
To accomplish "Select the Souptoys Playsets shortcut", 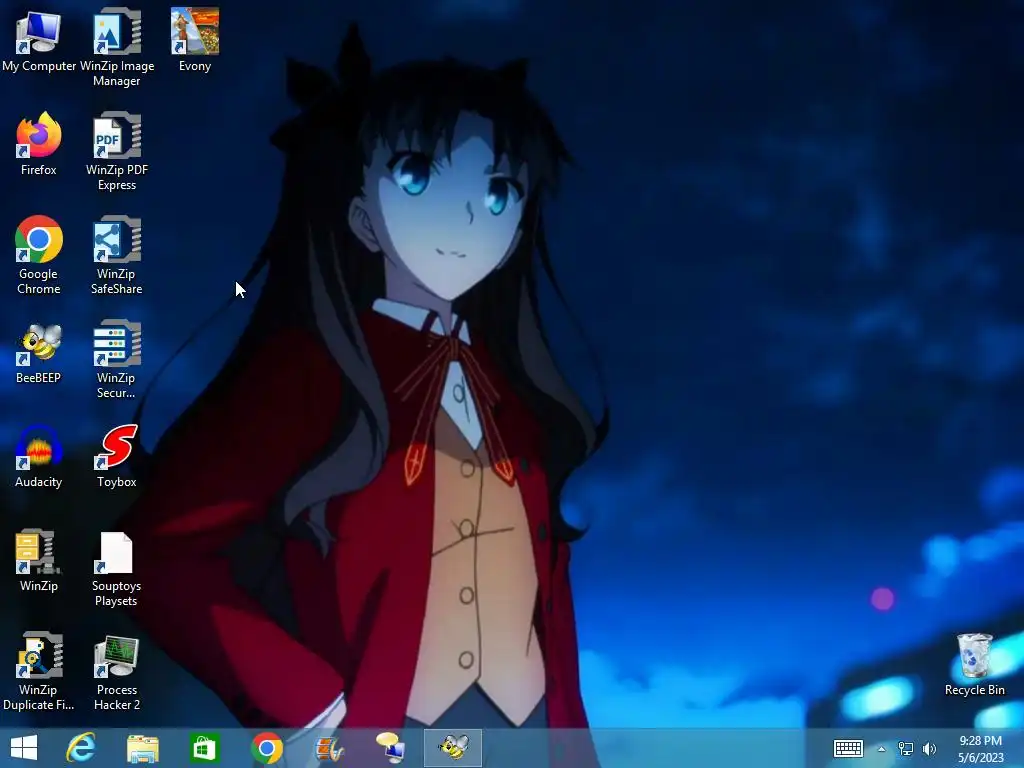I will (117, 568).
